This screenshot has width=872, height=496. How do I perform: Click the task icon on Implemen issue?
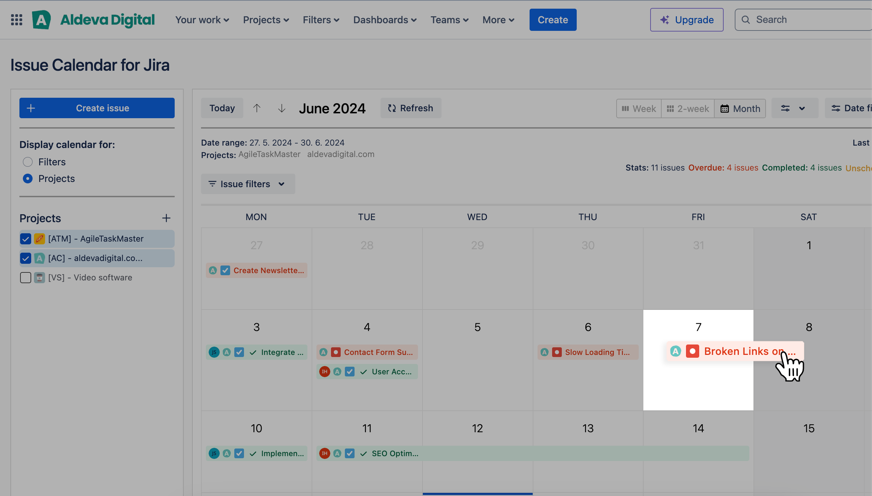tap(239, 453)
